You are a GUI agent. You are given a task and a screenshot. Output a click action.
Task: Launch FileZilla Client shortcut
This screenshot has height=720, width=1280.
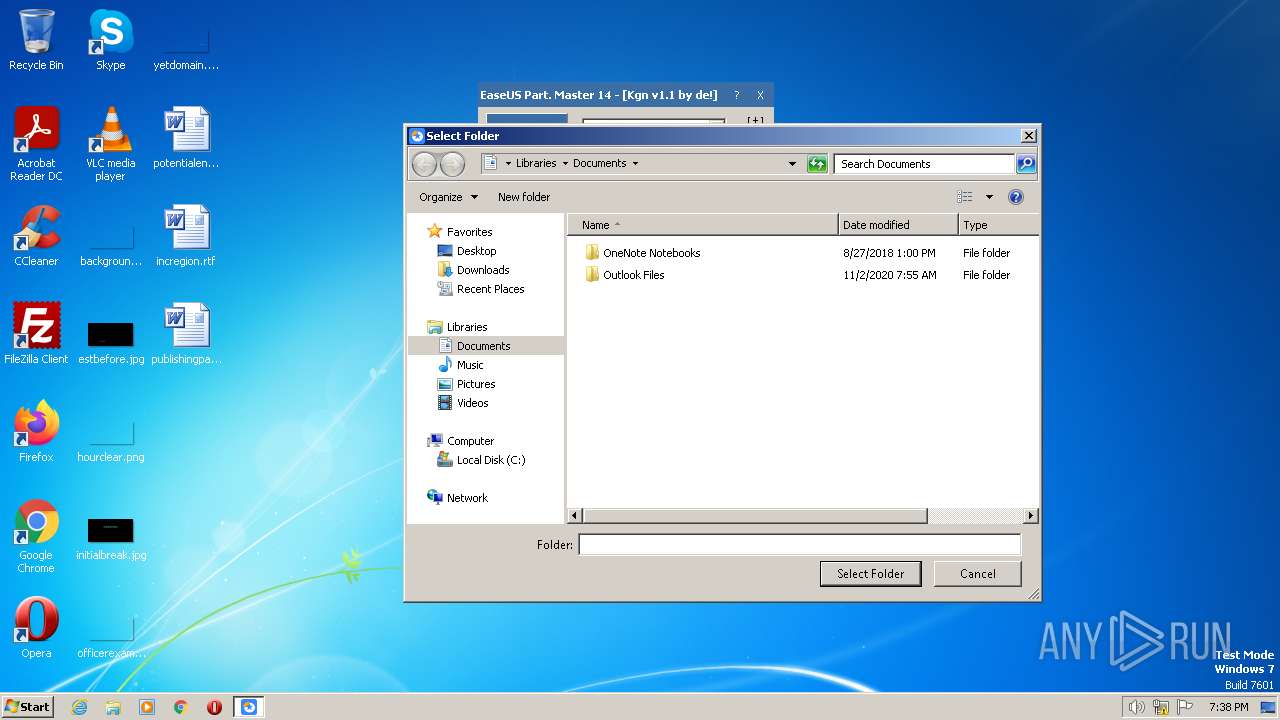(36, 334)
